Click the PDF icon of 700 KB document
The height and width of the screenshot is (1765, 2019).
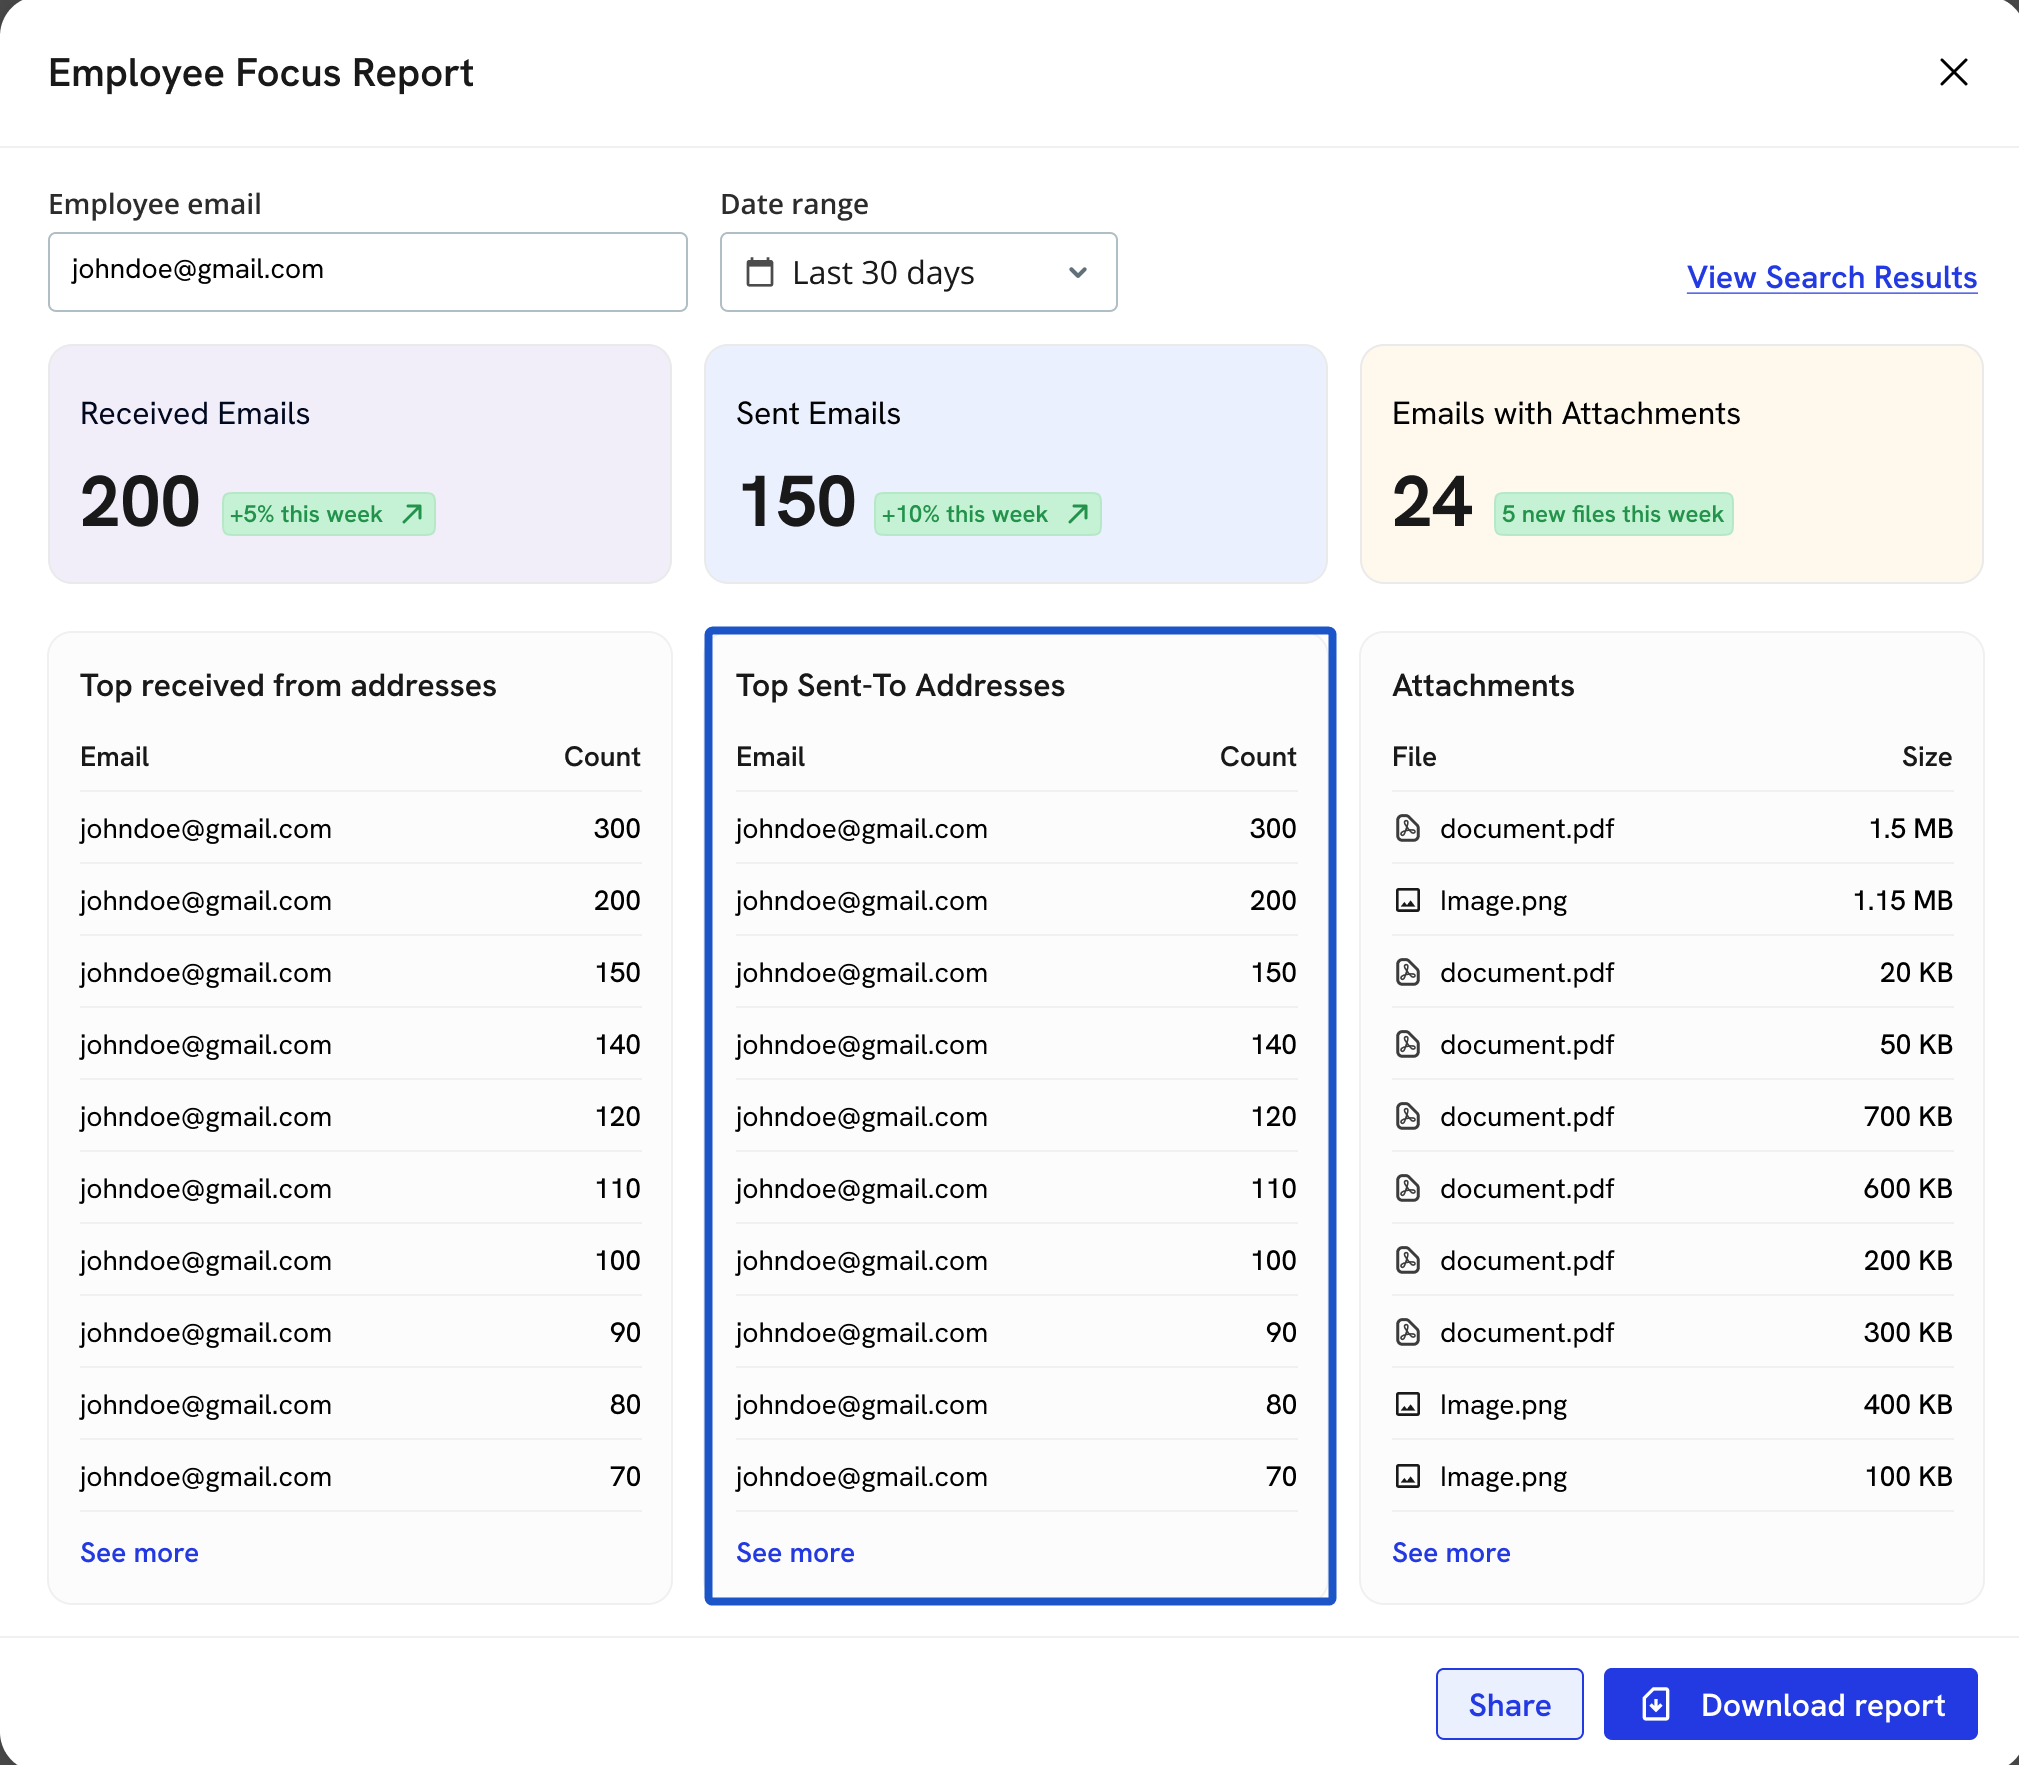click(x=1407, y=1116)
